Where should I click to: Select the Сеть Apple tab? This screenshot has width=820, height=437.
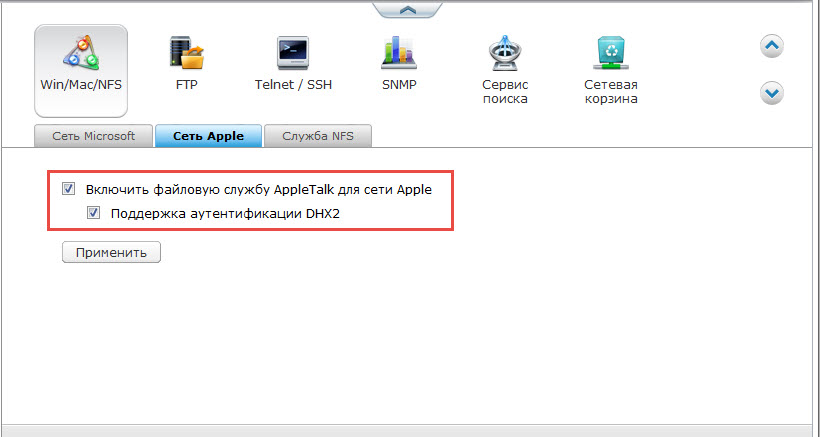point(208,136)
